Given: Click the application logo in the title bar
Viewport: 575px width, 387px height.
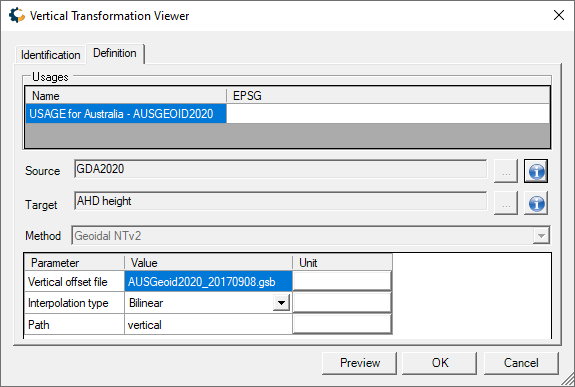Looking at the screenshot, I should (17, 15).
